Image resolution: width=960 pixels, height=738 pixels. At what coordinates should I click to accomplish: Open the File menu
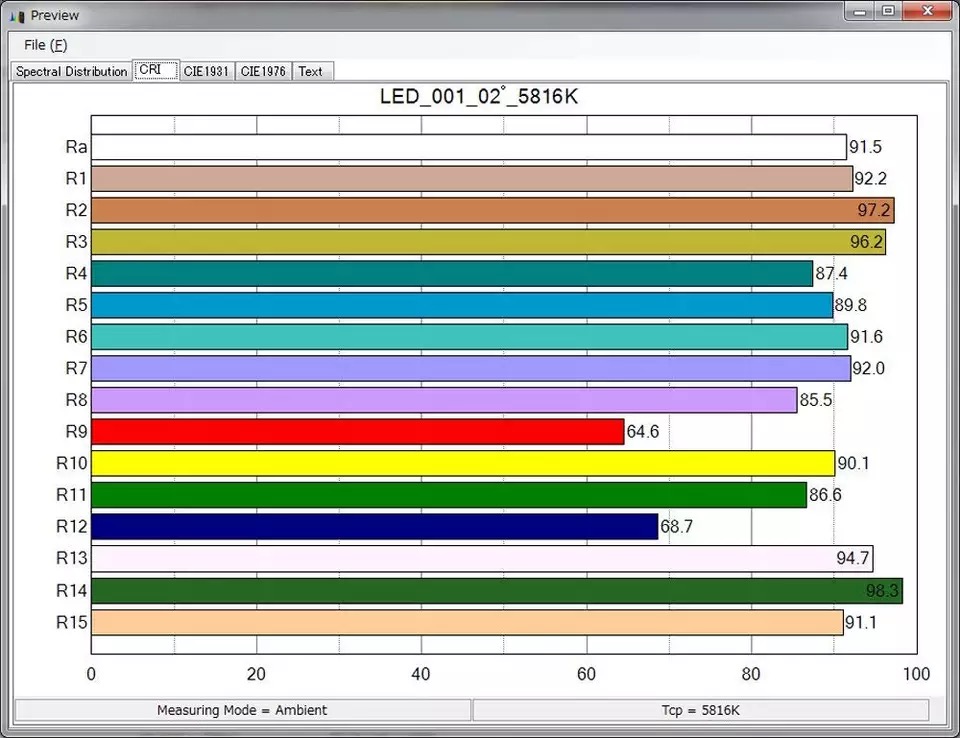45,45
